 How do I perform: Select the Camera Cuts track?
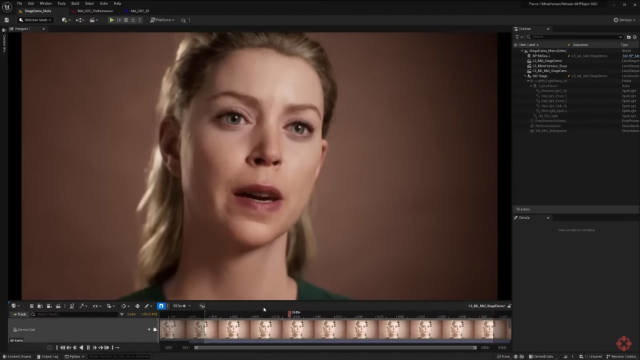pos(83,330)
